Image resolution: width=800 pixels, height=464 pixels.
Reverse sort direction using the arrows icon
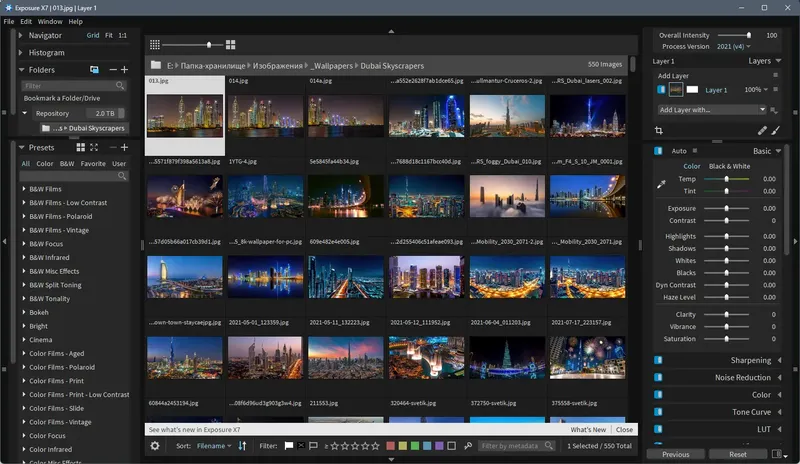pyautogui.click(x=242, y=445)
